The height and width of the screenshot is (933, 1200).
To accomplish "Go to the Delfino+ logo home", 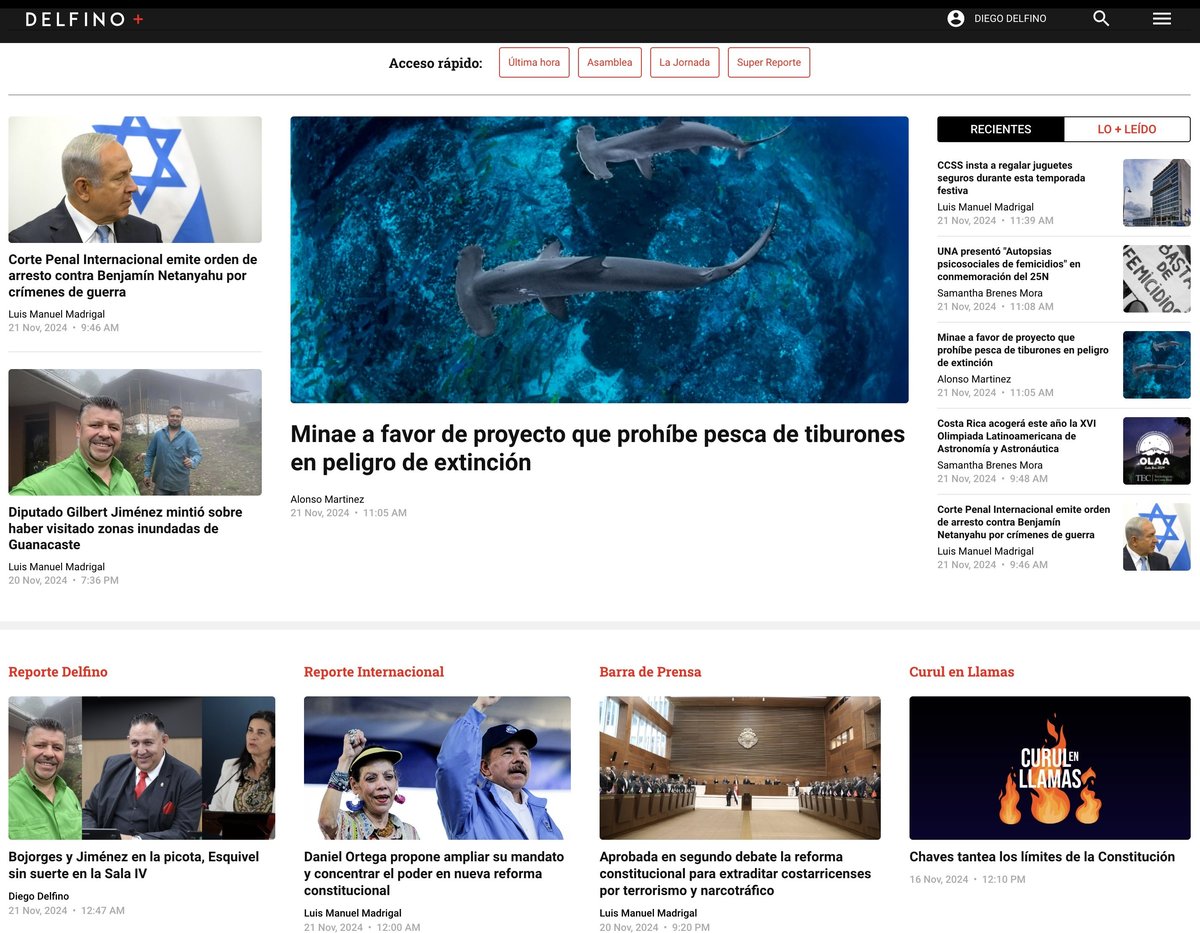I will pos(84,19).
